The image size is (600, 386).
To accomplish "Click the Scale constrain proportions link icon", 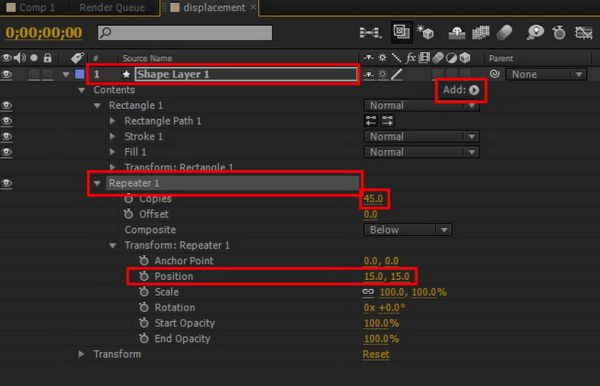I will click(368, 292).
